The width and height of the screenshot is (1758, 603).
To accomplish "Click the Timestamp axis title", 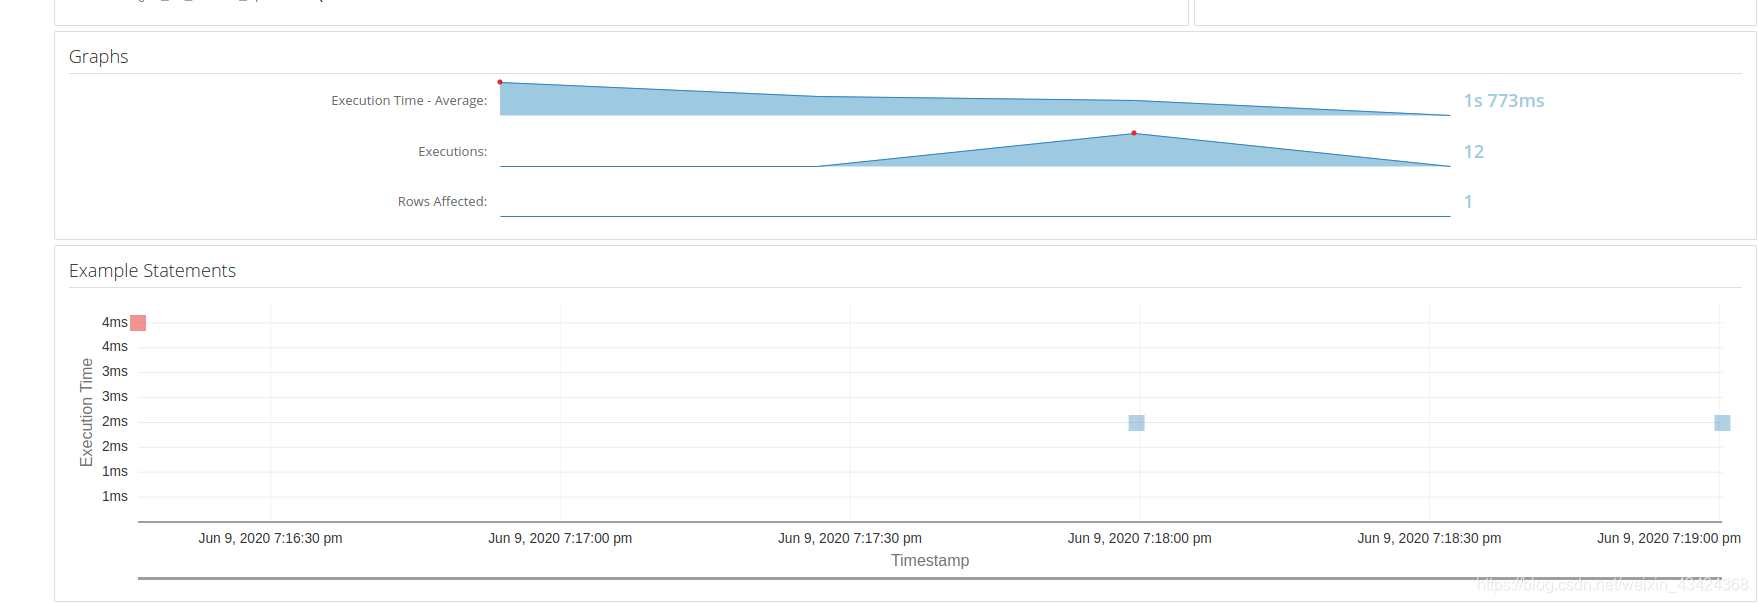I will pyautogui.click(x=930, y=561).
